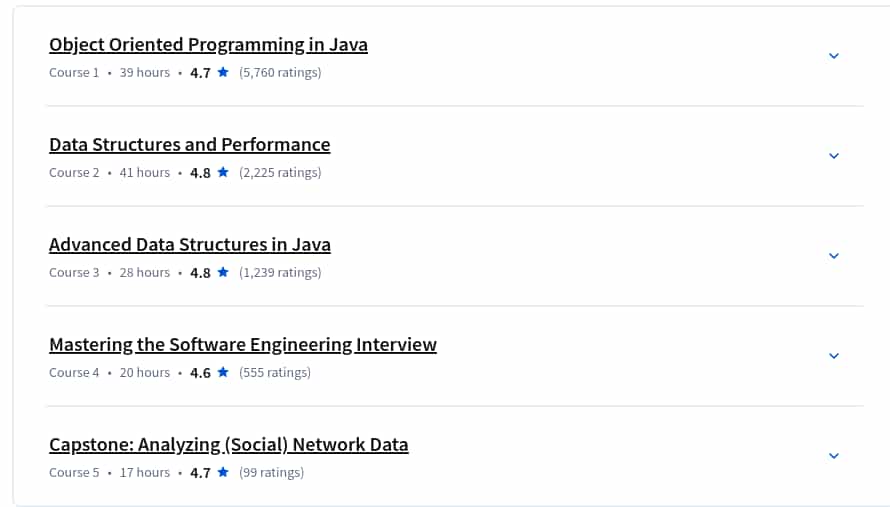Open Data Structures and Performance course link
Image resolution: width=890 pixels, height=507 pixels.
(x=190, y=145)
